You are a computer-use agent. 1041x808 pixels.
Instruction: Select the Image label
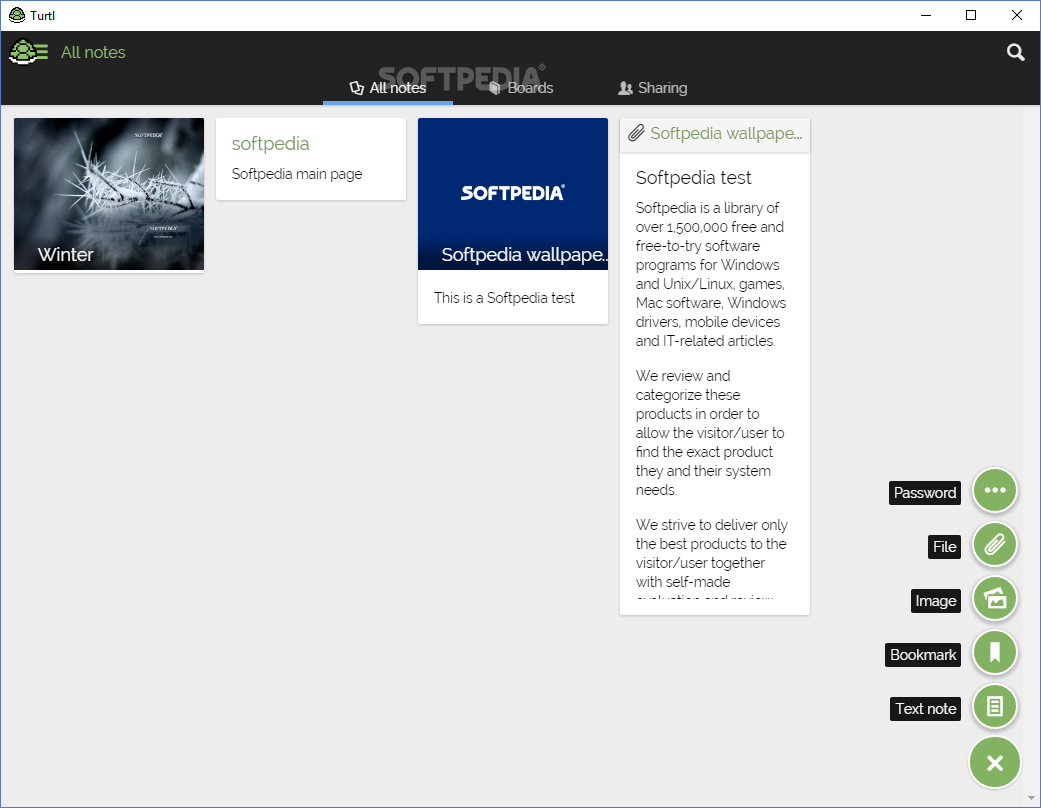click(935, 601)
